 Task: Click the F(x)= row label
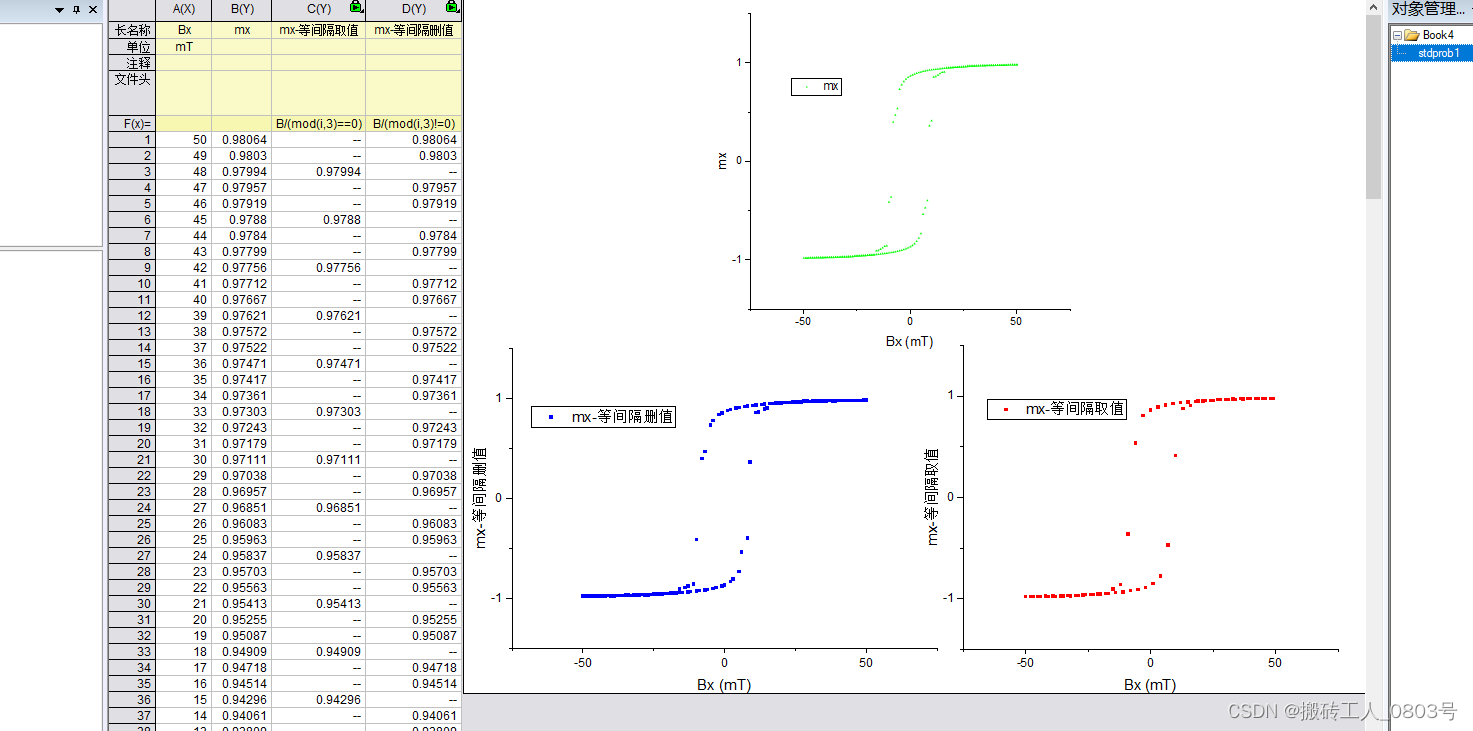pos(132,124)
